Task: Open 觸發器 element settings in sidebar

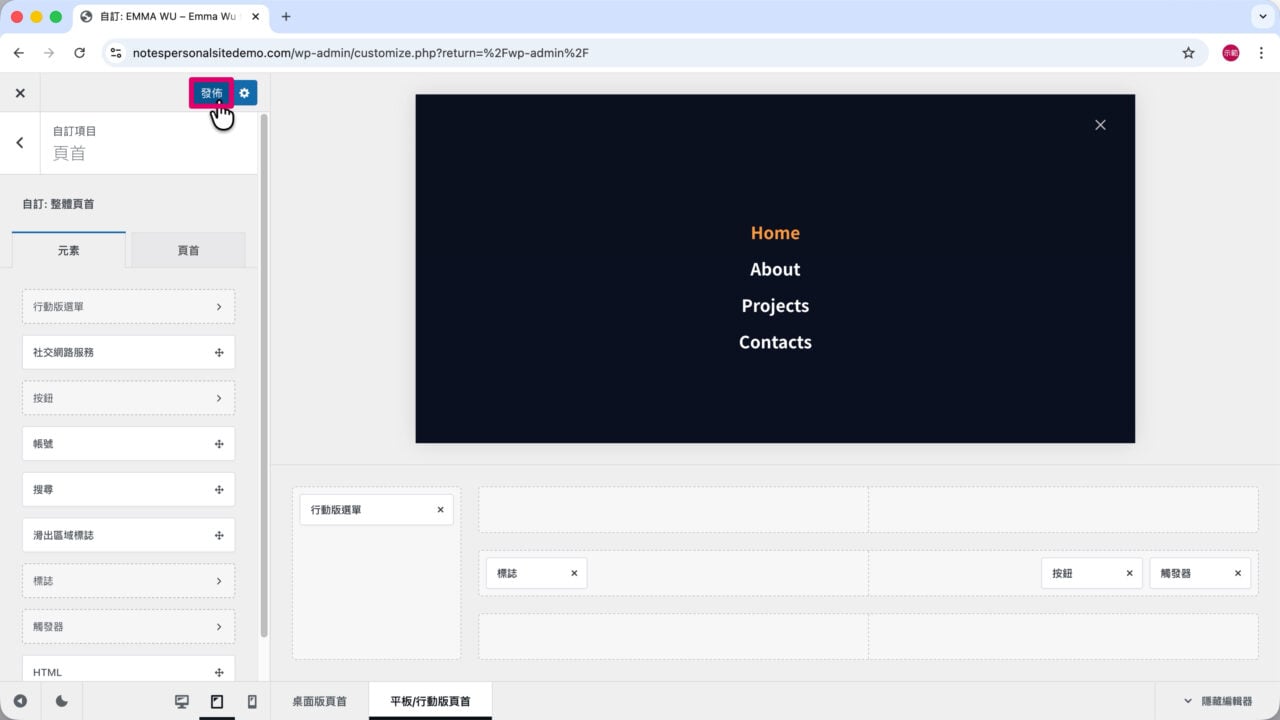Action: click(x=128, y=627)
